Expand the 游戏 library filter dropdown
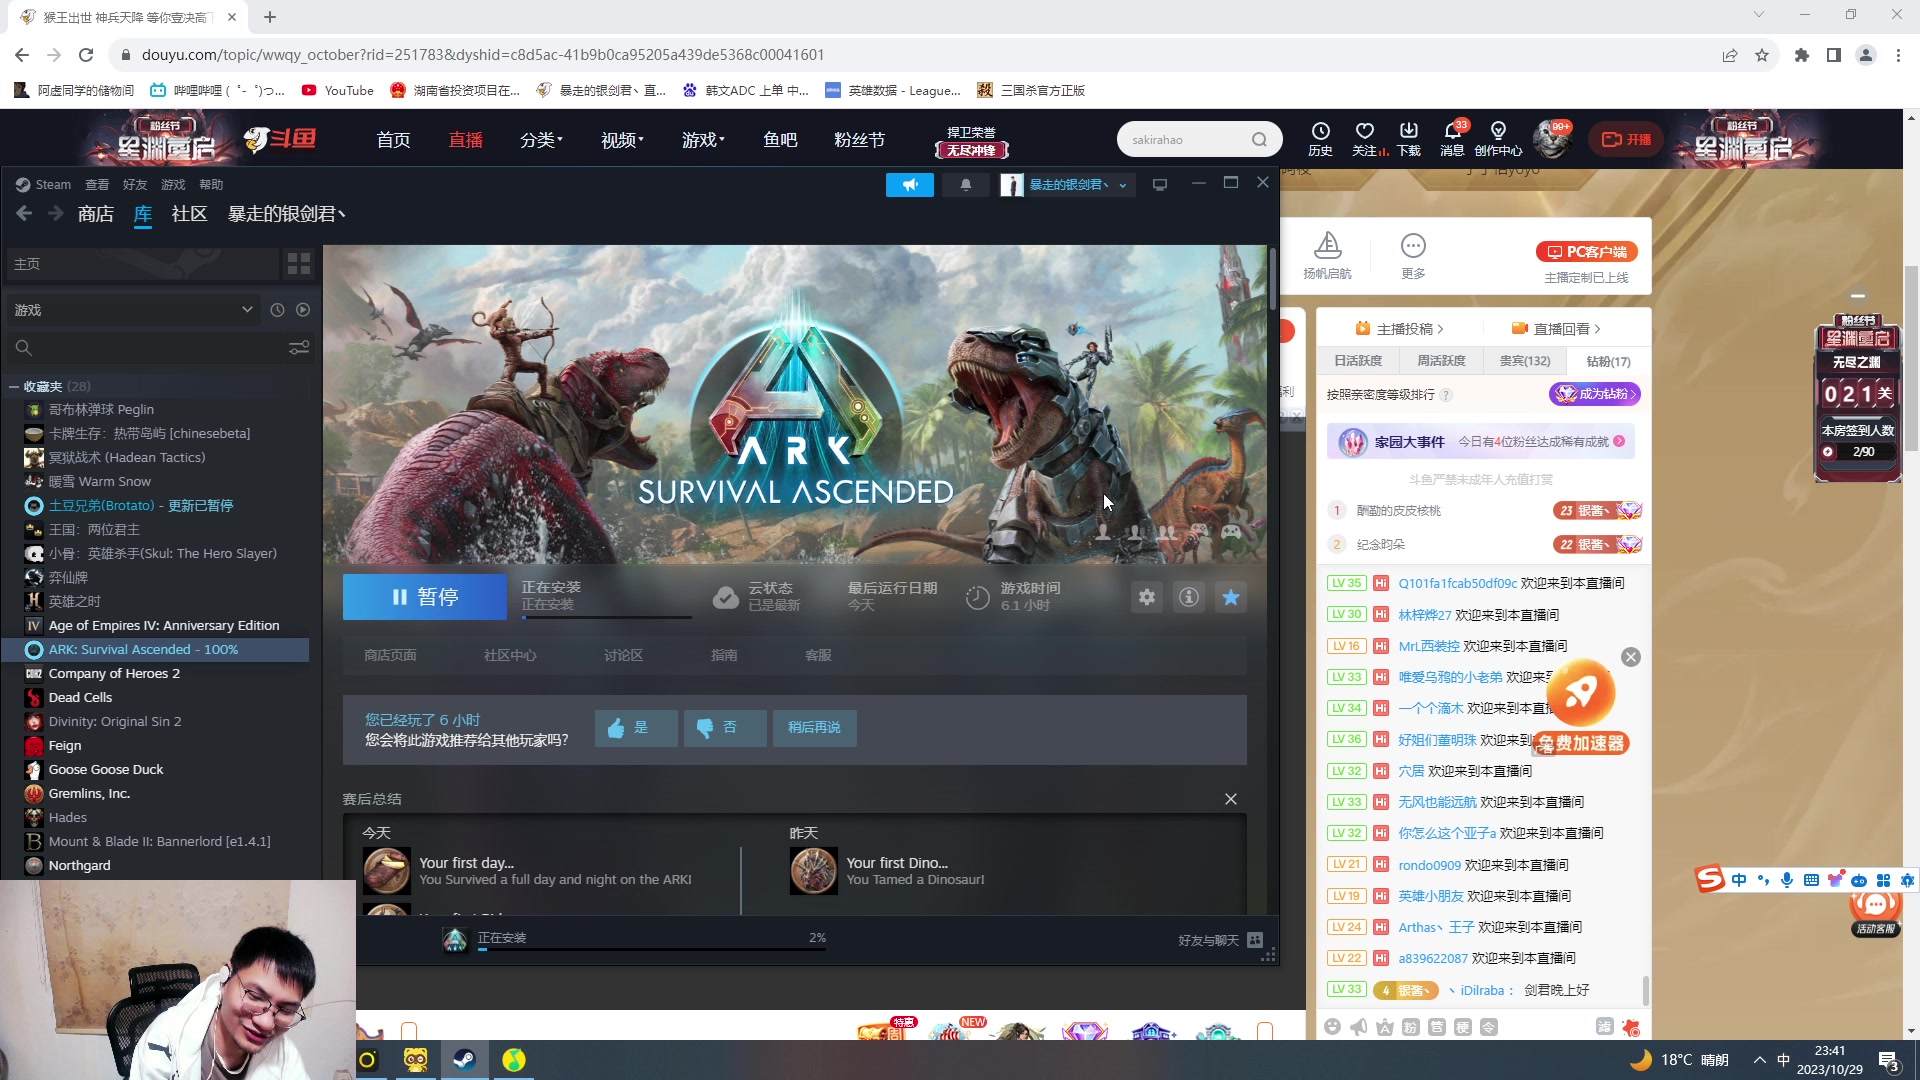 [247, 310]
